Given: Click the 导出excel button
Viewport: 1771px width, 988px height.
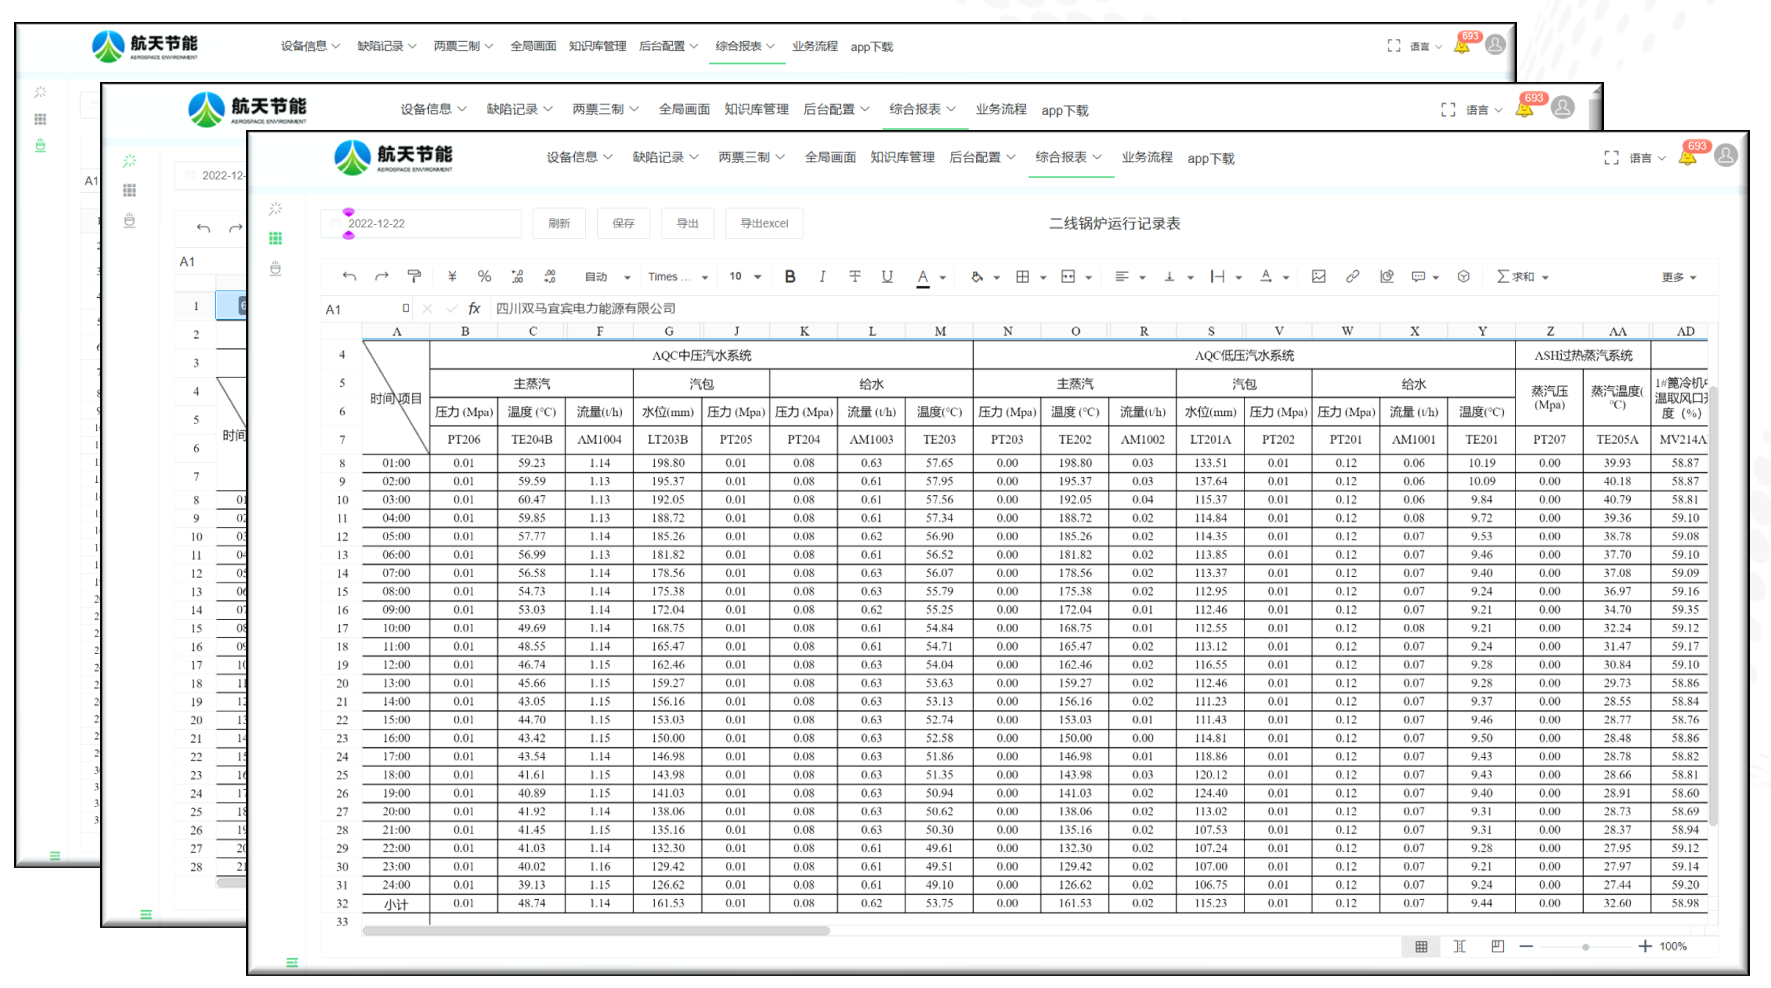Looking at the screenshot, I should coord(764,224).
